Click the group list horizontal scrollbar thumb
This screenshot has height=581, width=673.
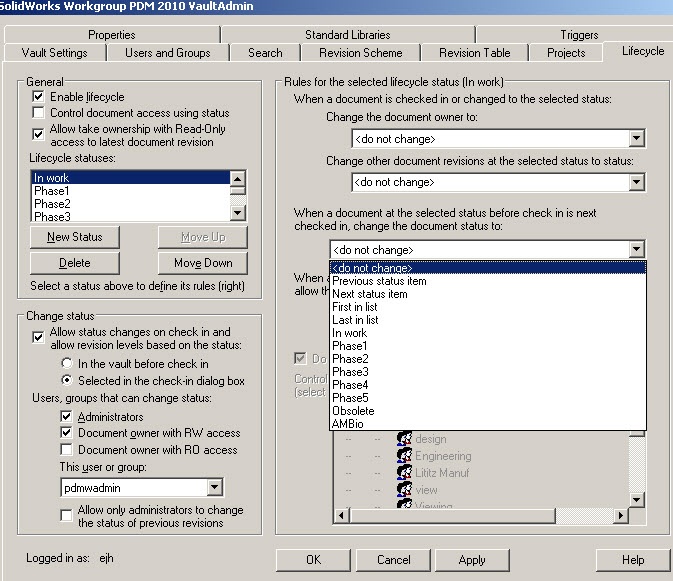(452, 515)
